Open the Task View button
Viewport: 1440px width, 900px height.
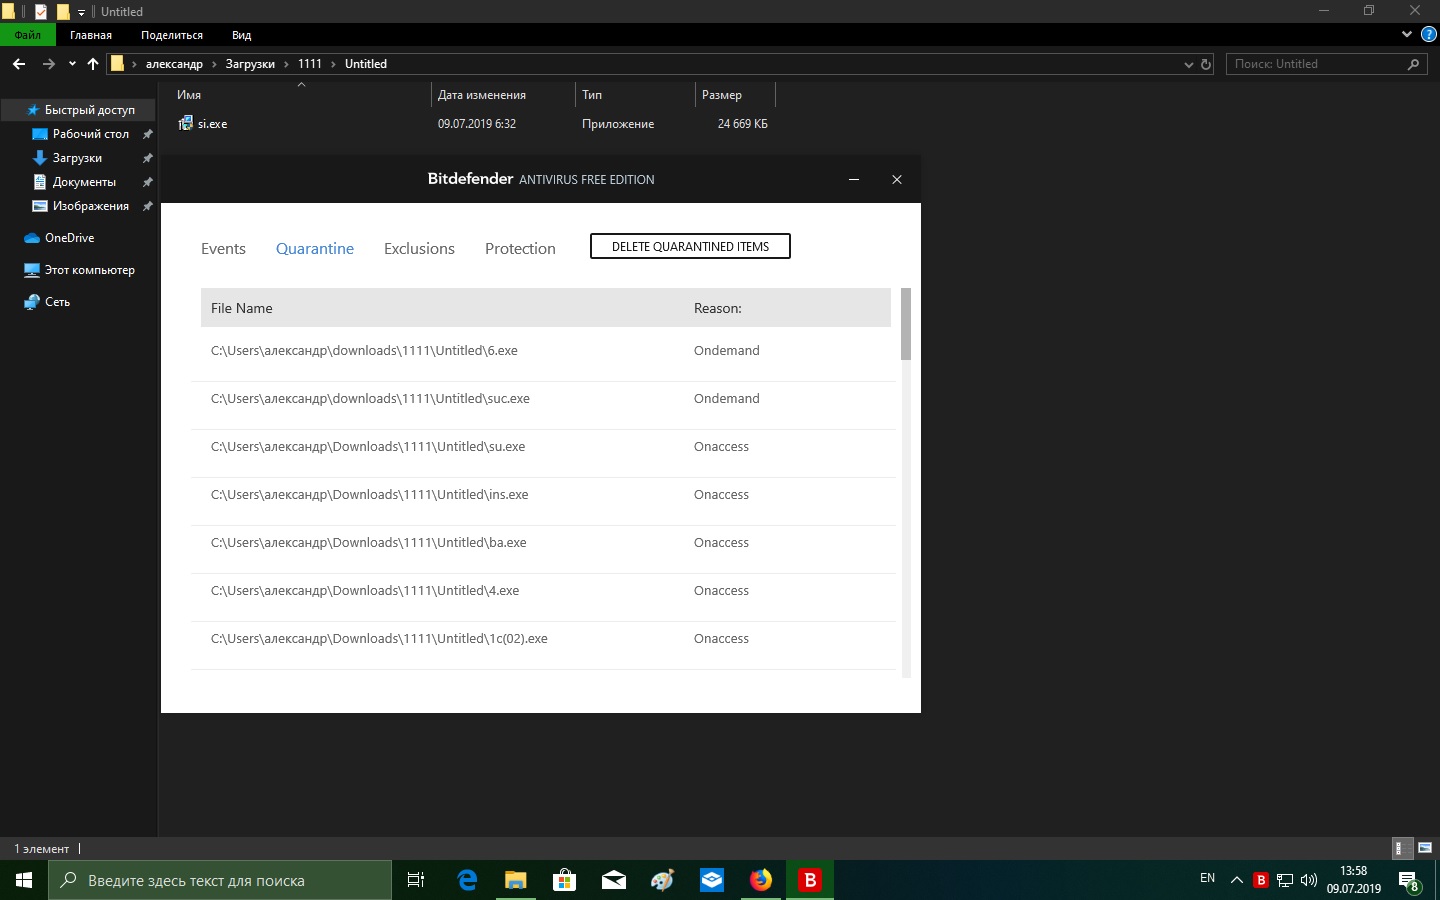[416, 880]
